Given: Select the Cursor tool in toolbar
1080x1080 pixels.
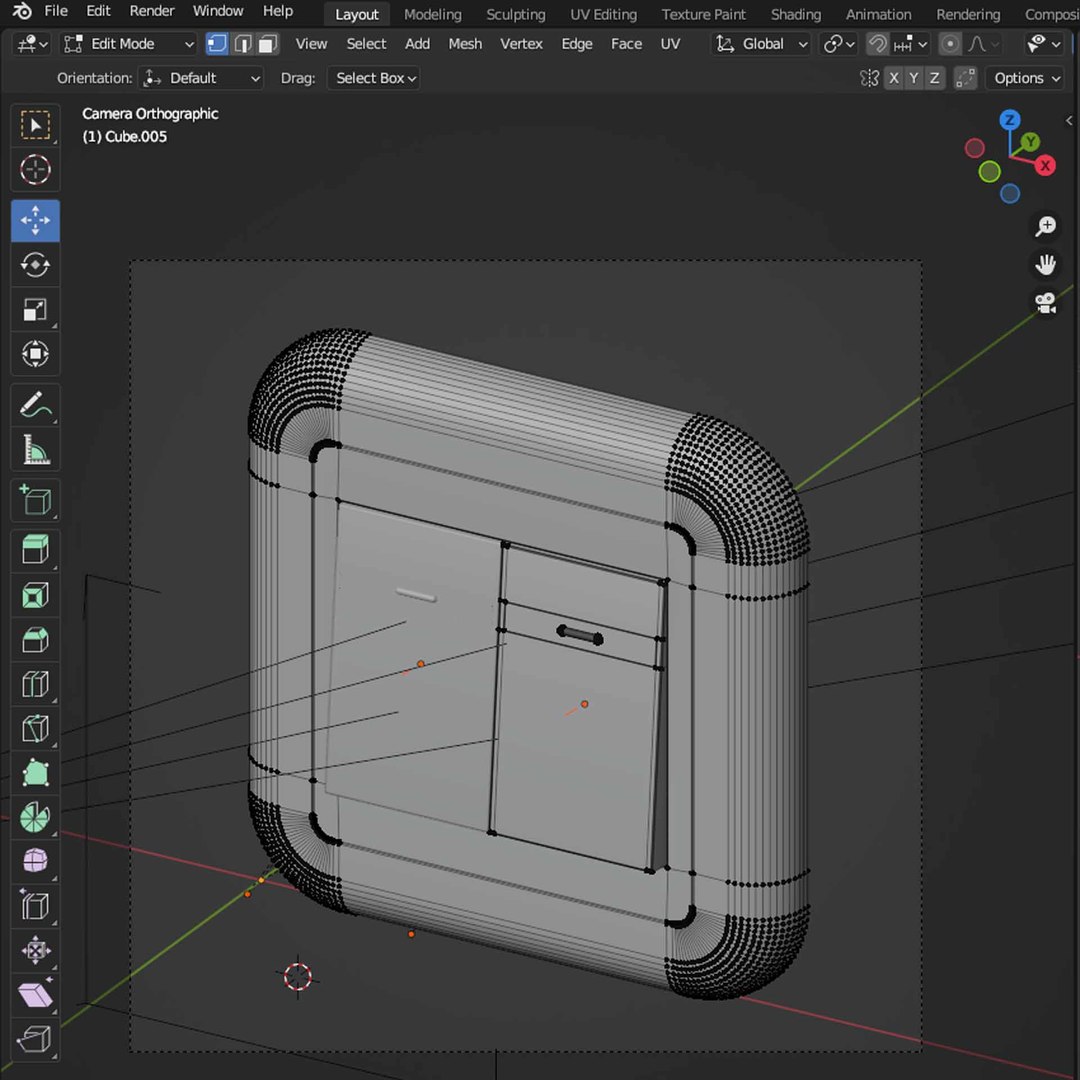Looking at the screenshot, I should tap(35, 170).
